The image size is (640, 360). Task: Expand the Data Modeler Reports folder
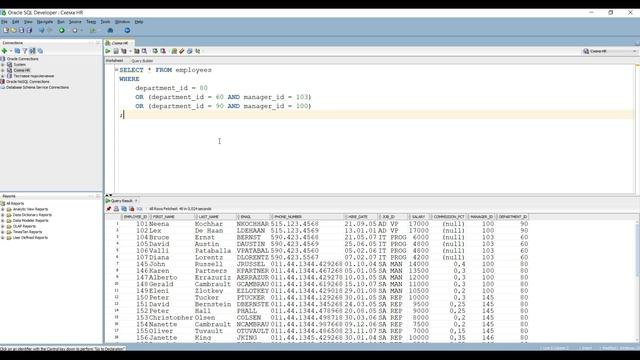point(3,220)
